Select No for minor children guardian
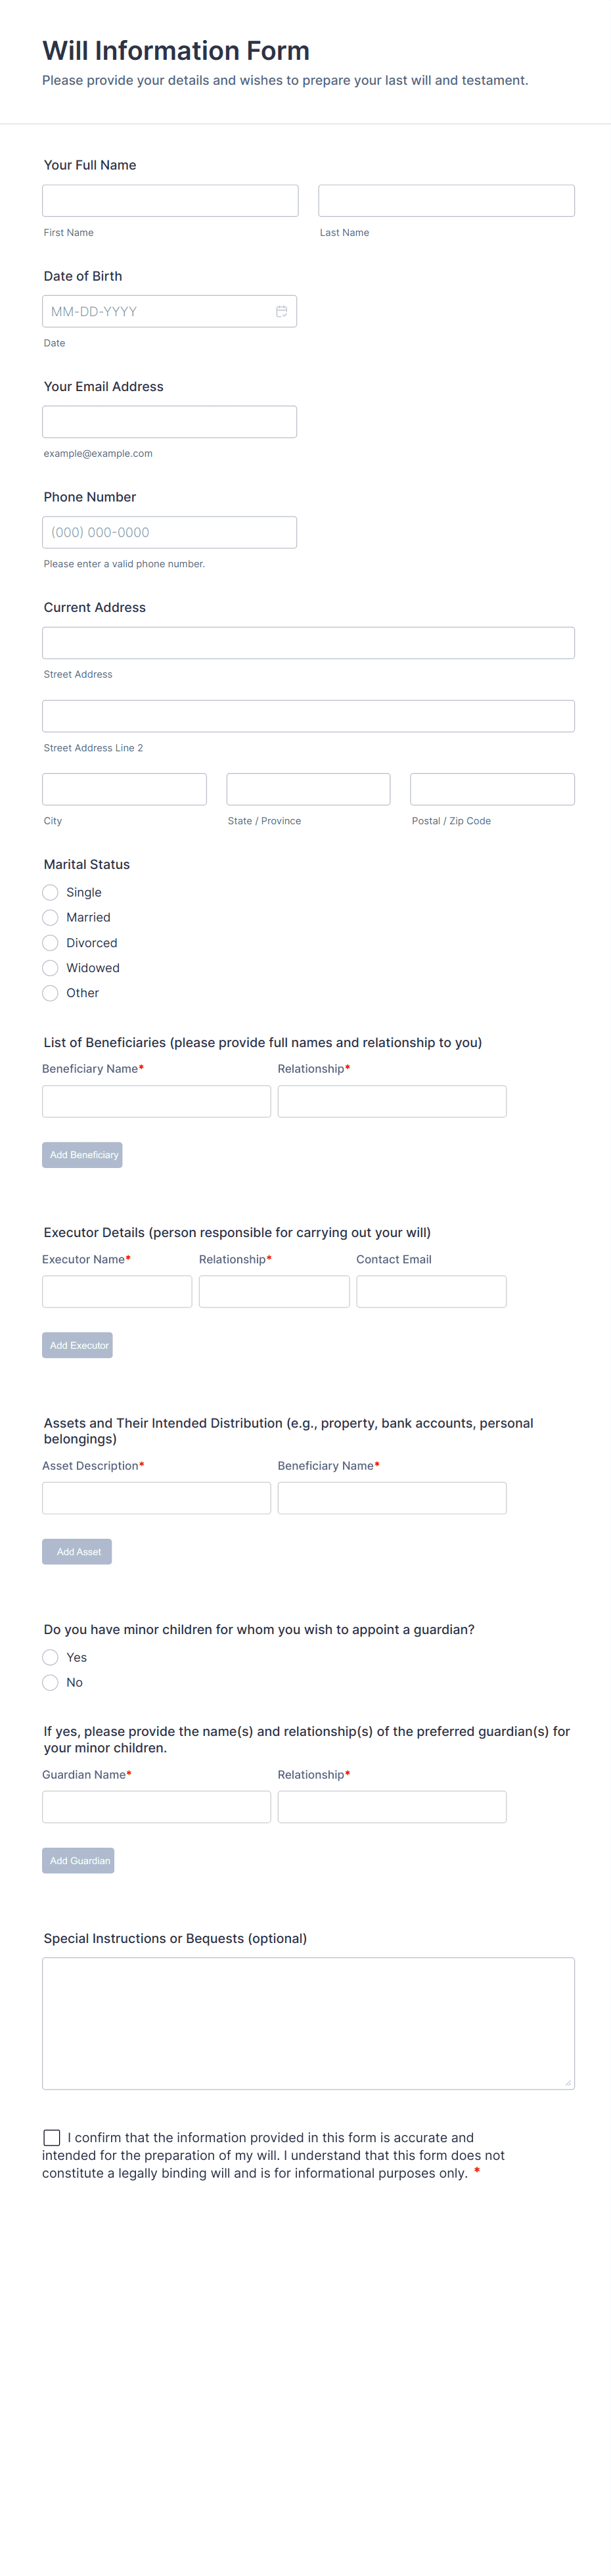The height and width of the screenshot is (2576, 611). (50, 1682)
